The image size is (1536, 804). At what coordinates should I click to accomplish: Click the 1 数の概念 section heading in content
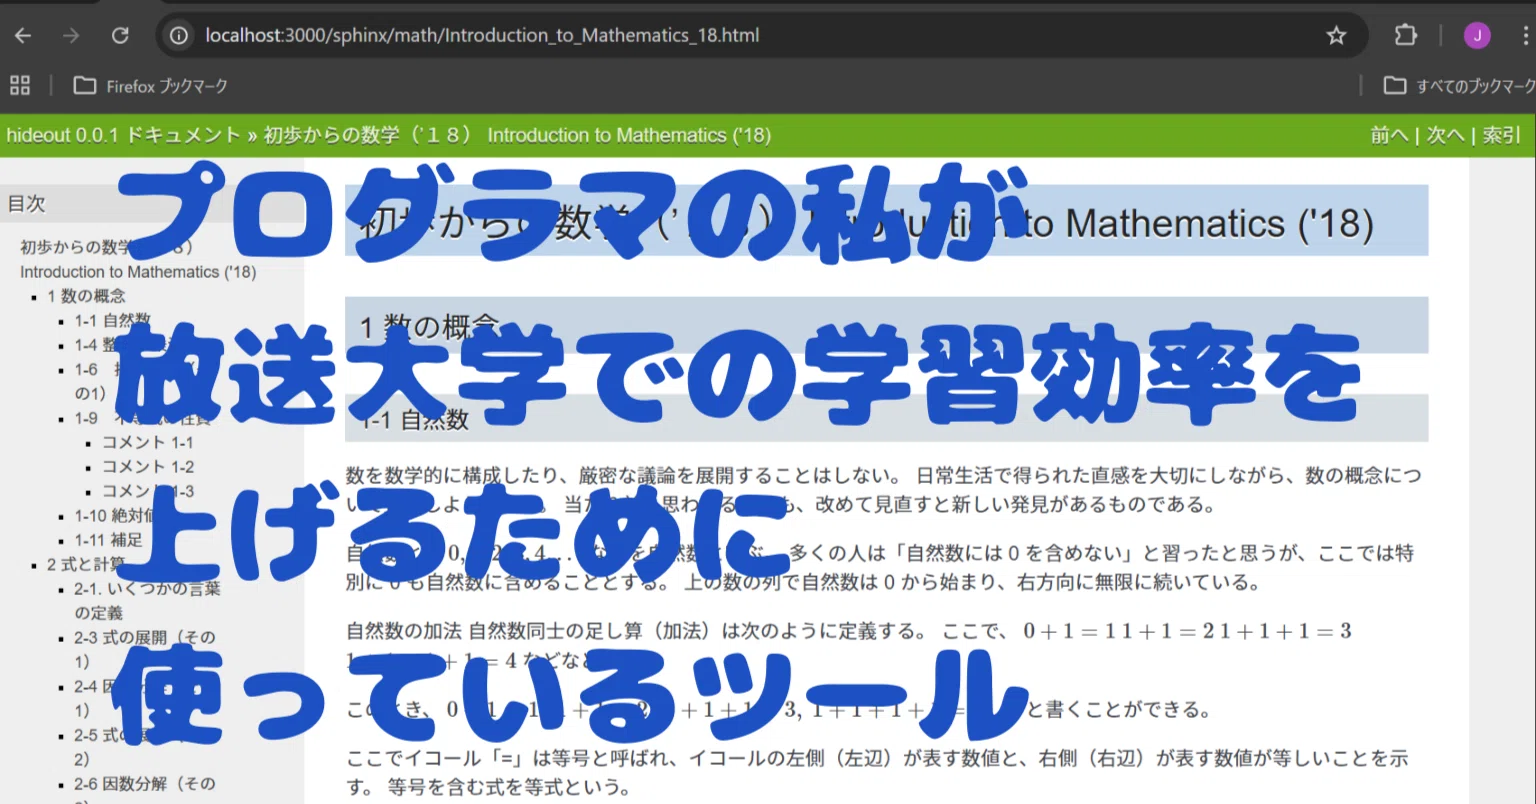(x=886, y=326)
